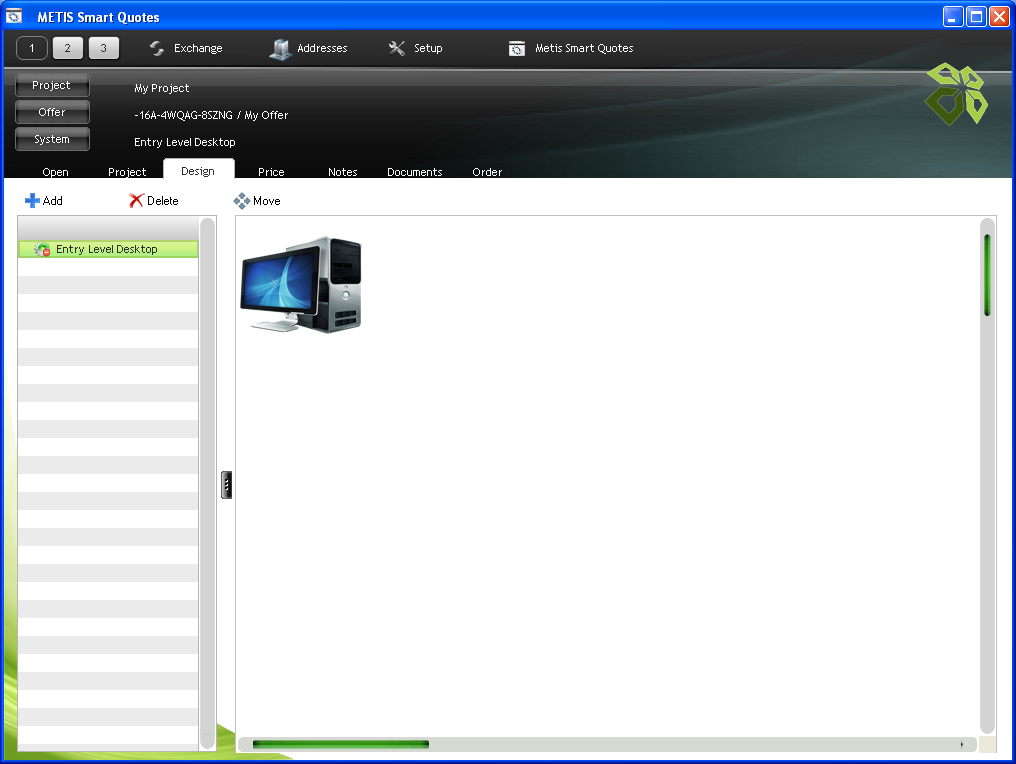
Task: Click the Delete label
Action: pyautogui.click(x=163, y=201)
